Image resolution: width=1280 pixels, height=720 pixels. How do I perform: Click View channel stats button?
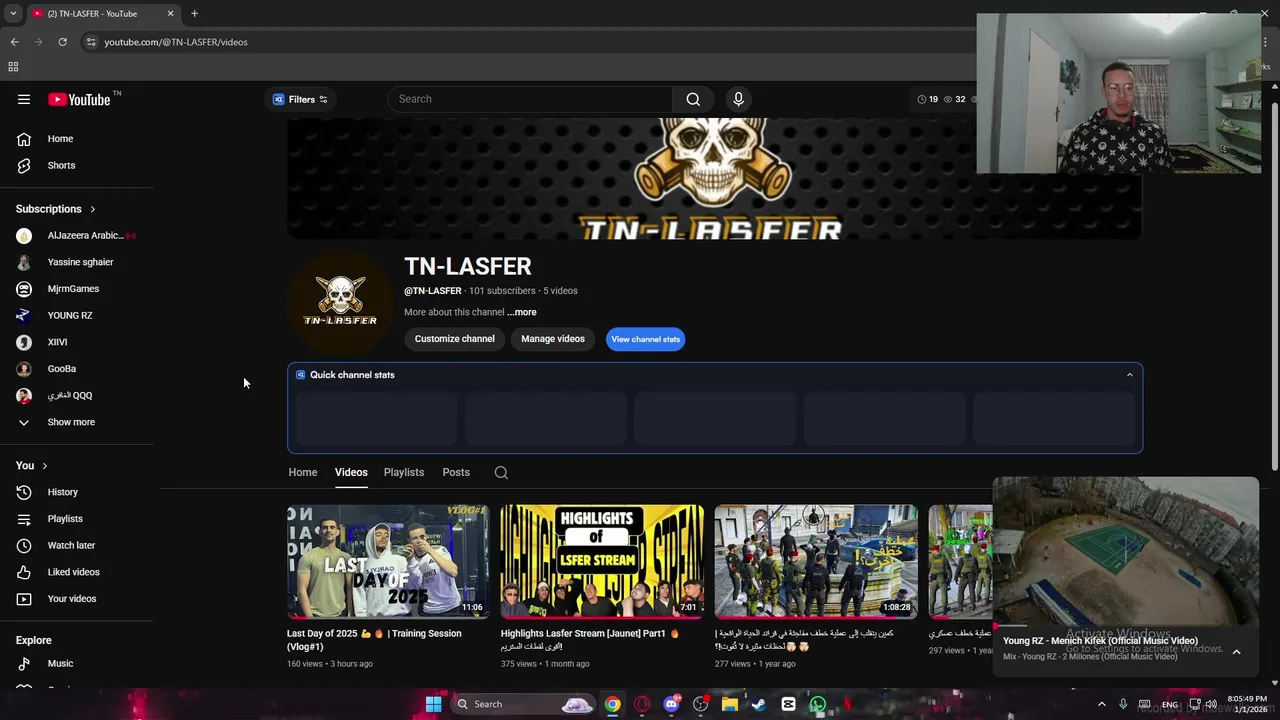[x=645, y=339]
